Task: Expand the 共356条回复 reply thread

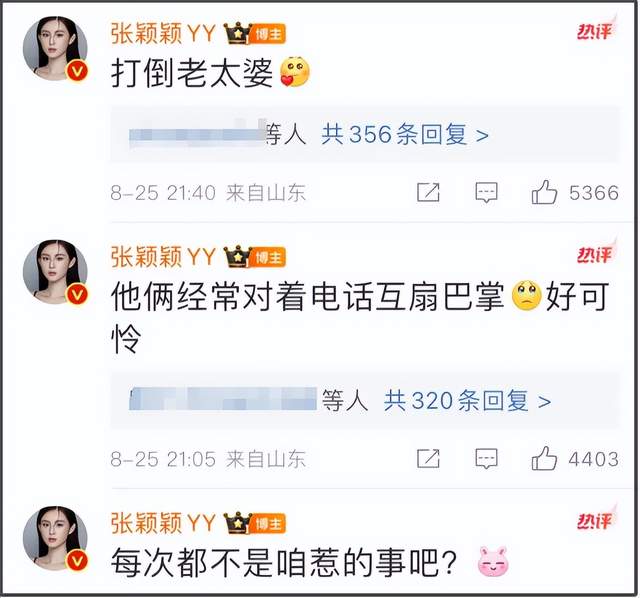Action: (x=404, y=134)
